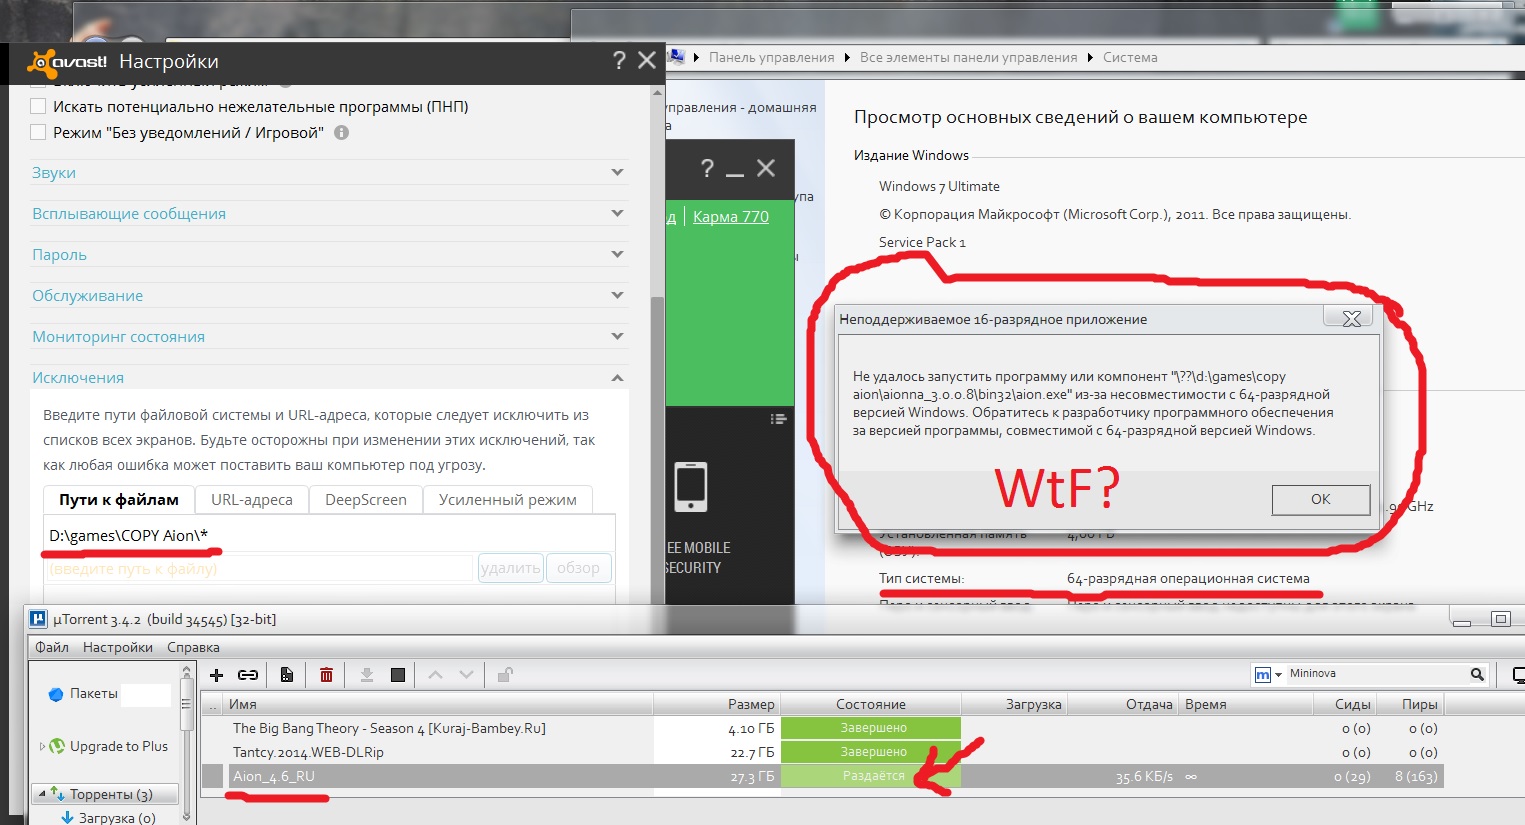This screenshot has height=825, width=1525.
Task: Click OK in the 16-bit application error dialog
Action: (1321, 499)
